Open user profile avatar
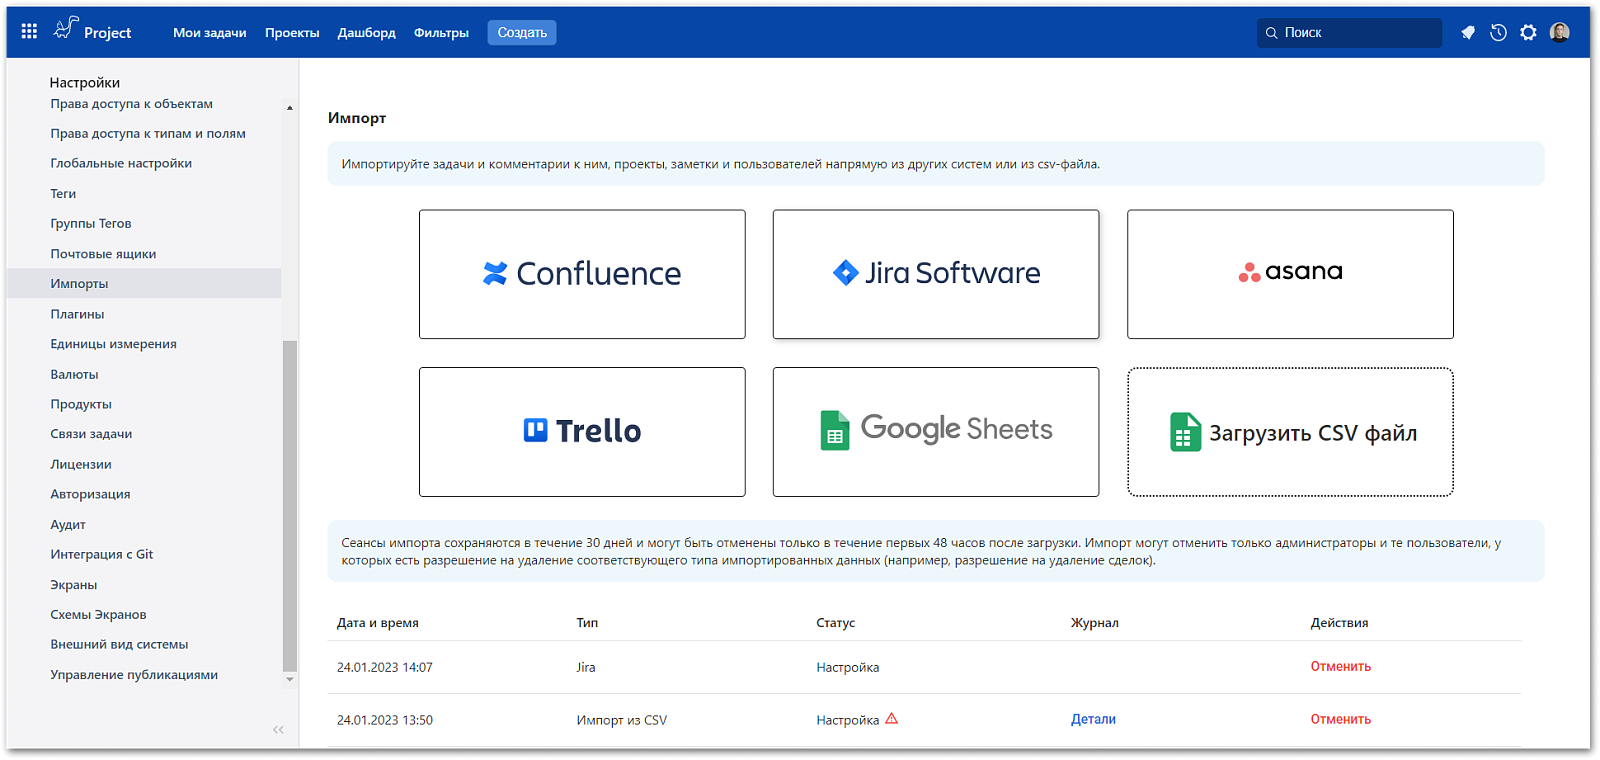The height and width of the screenshot is (760, 1600). [x=1560, y=33]
